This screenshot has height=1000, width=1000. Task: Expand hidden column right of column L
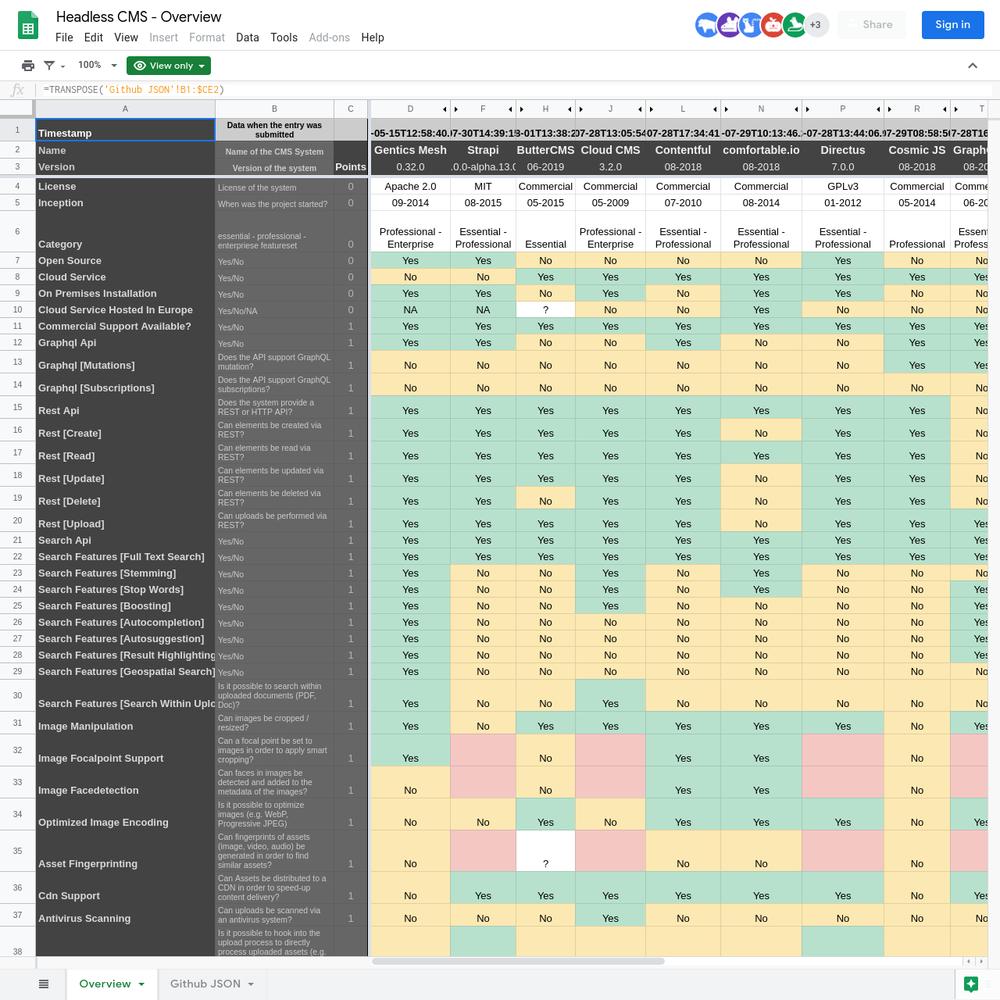pos(715,109)
